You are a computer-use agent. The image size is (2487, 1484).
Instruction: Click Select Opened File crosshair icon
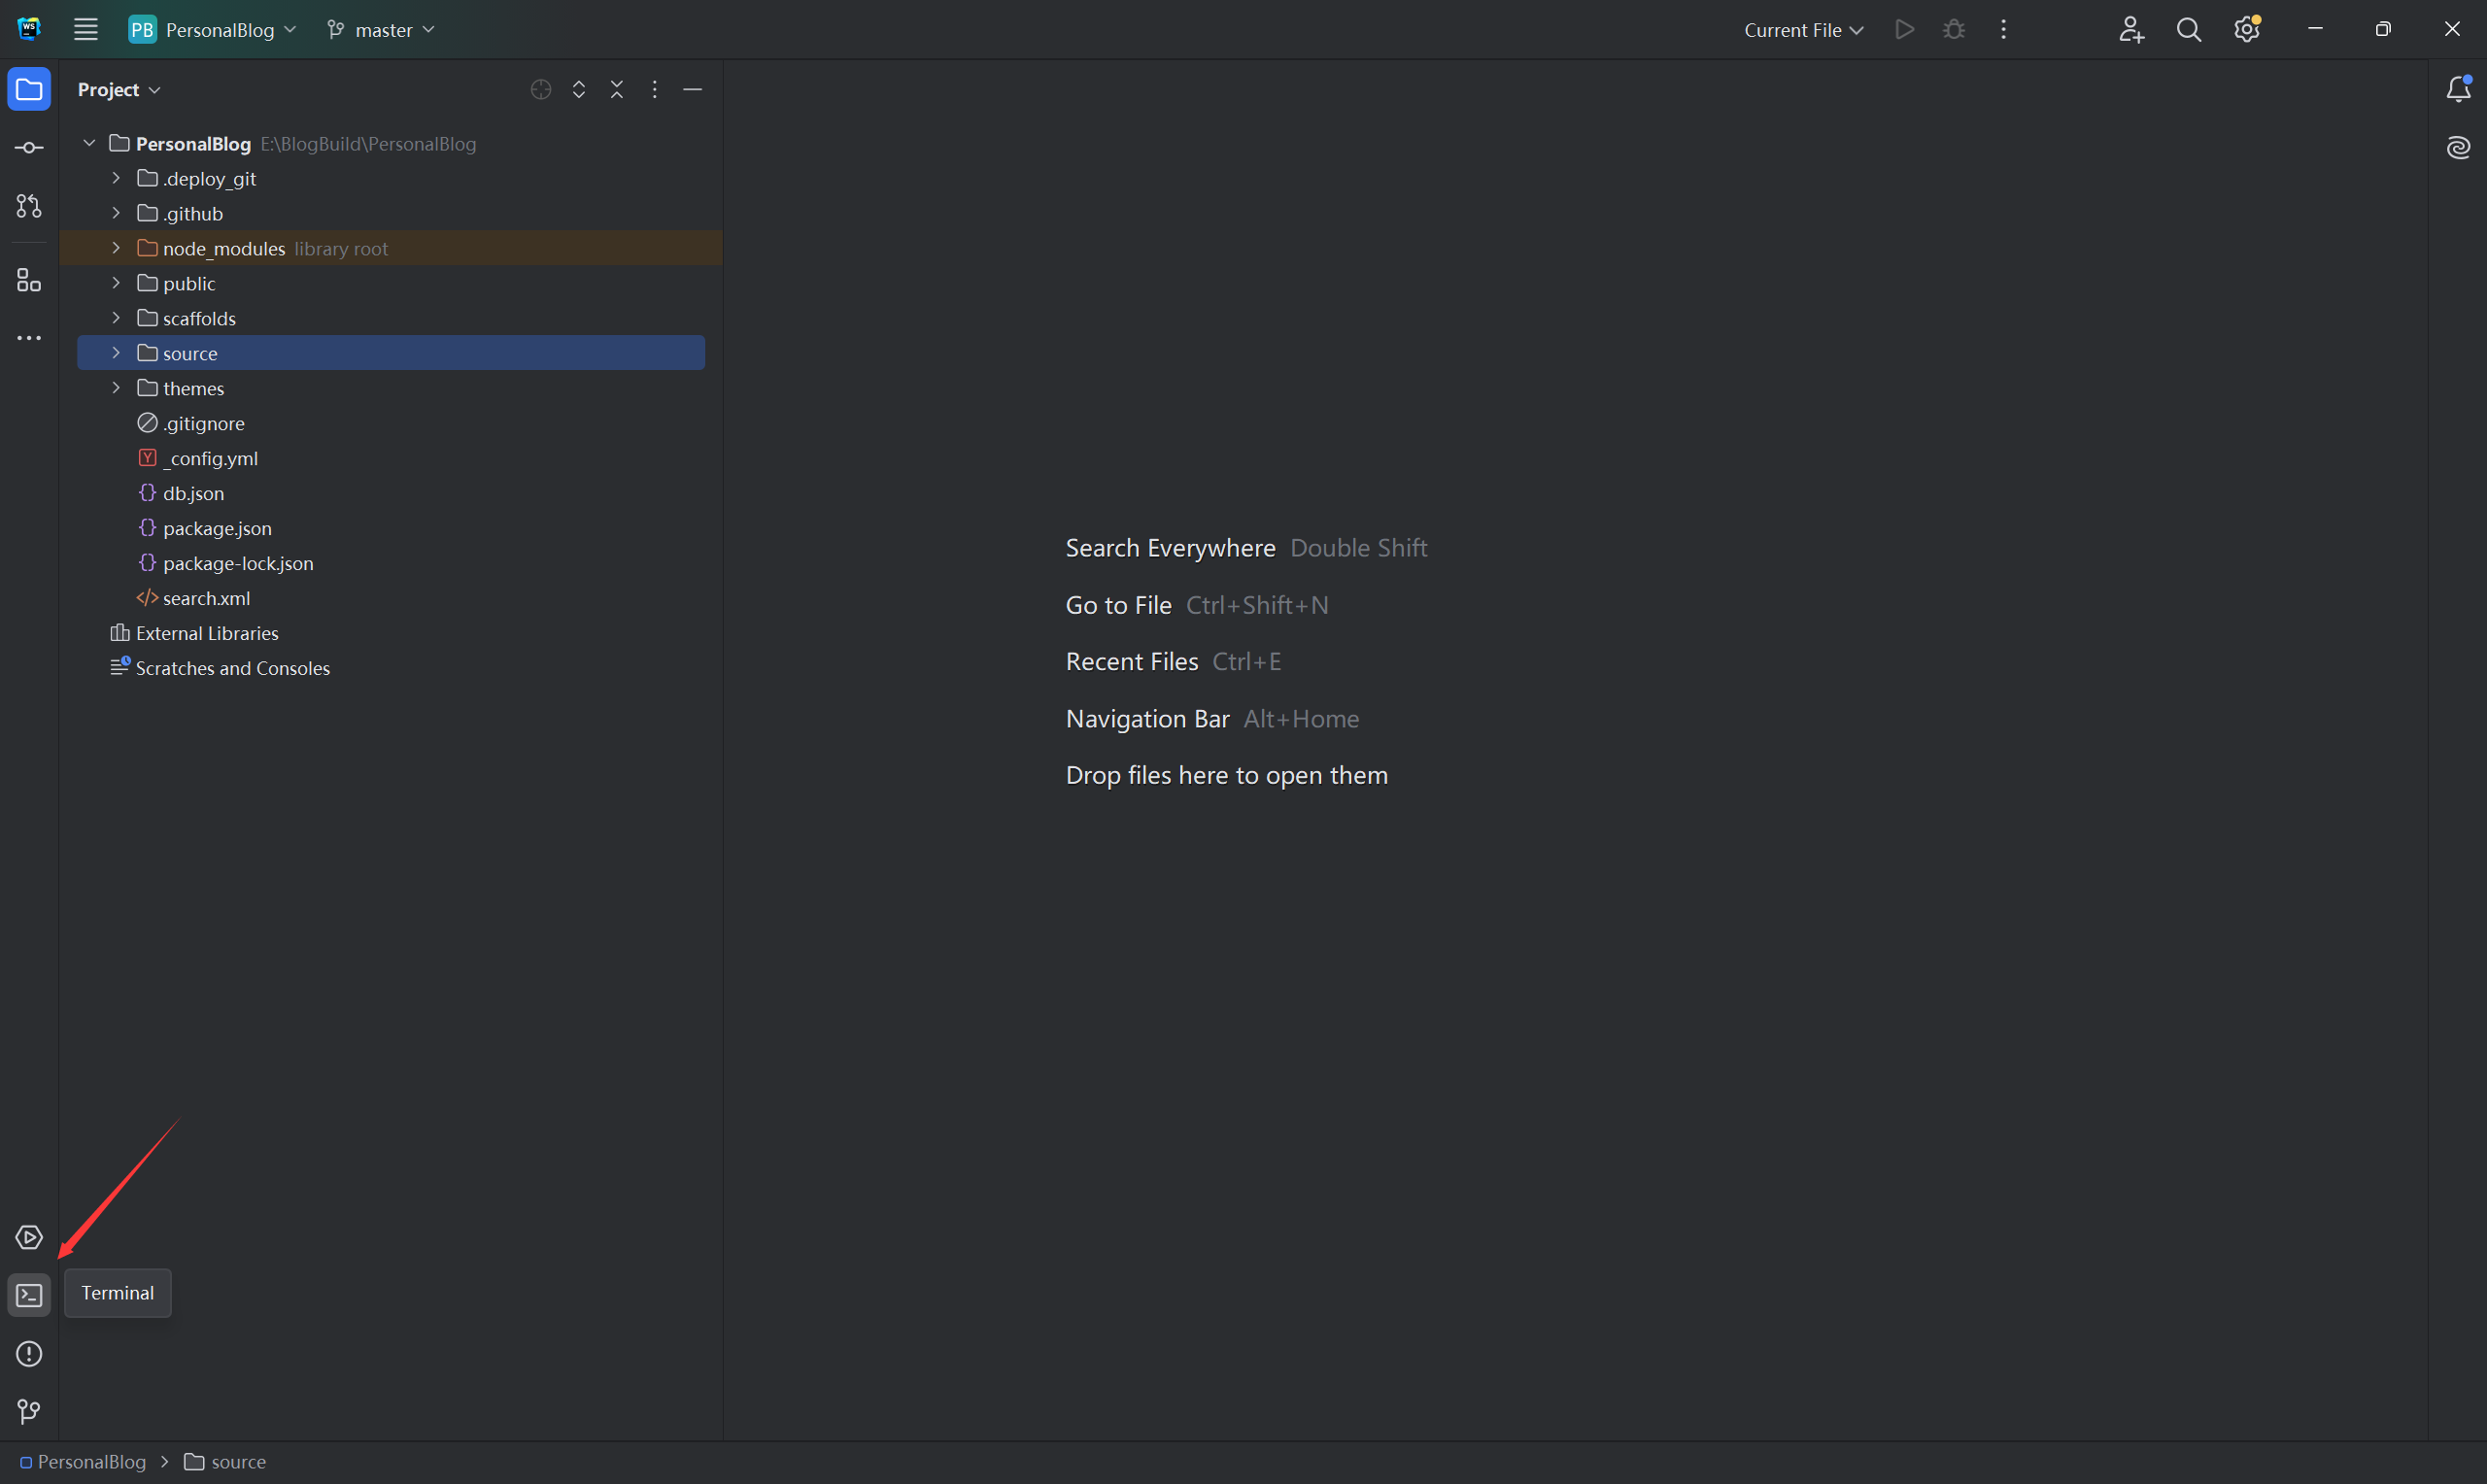541,89
